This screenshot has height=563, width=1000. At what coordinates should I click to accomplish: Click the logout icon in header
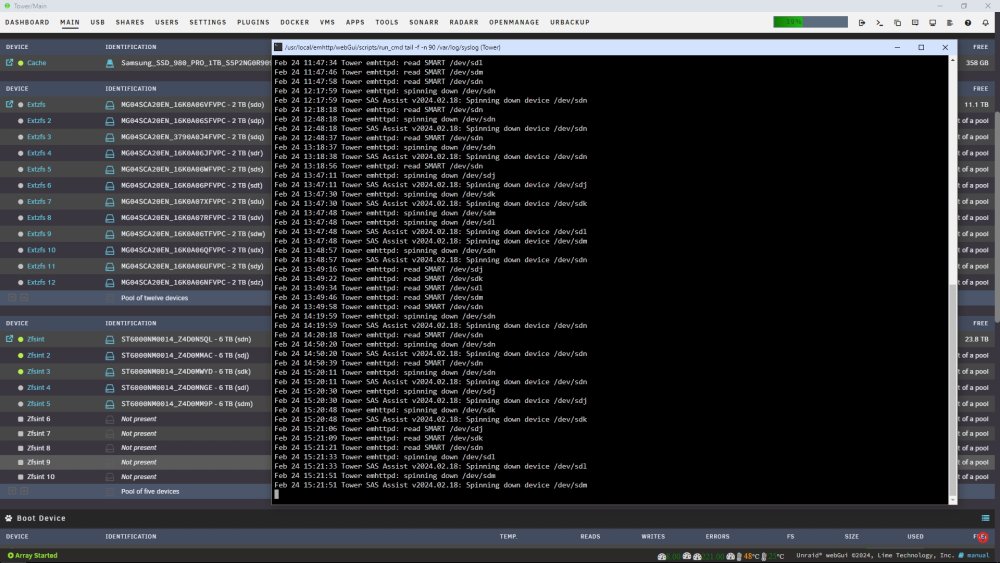862,22
